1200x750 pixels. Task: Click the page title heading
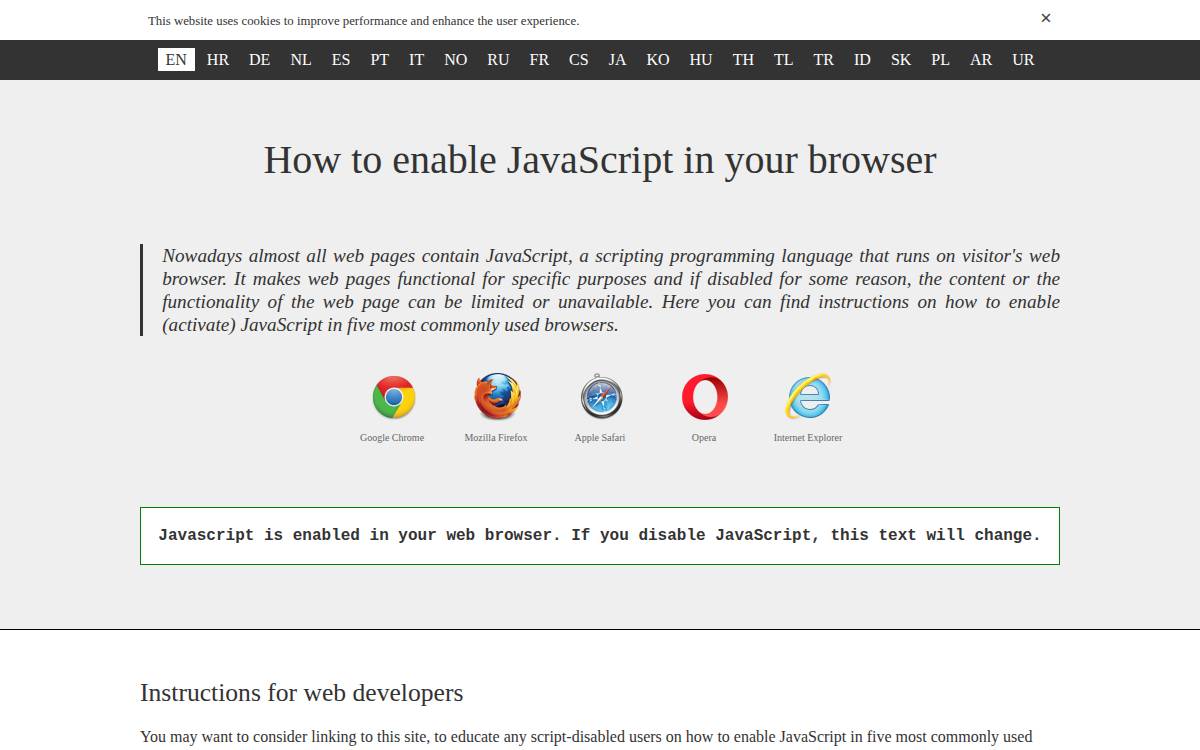coord(600,160)
